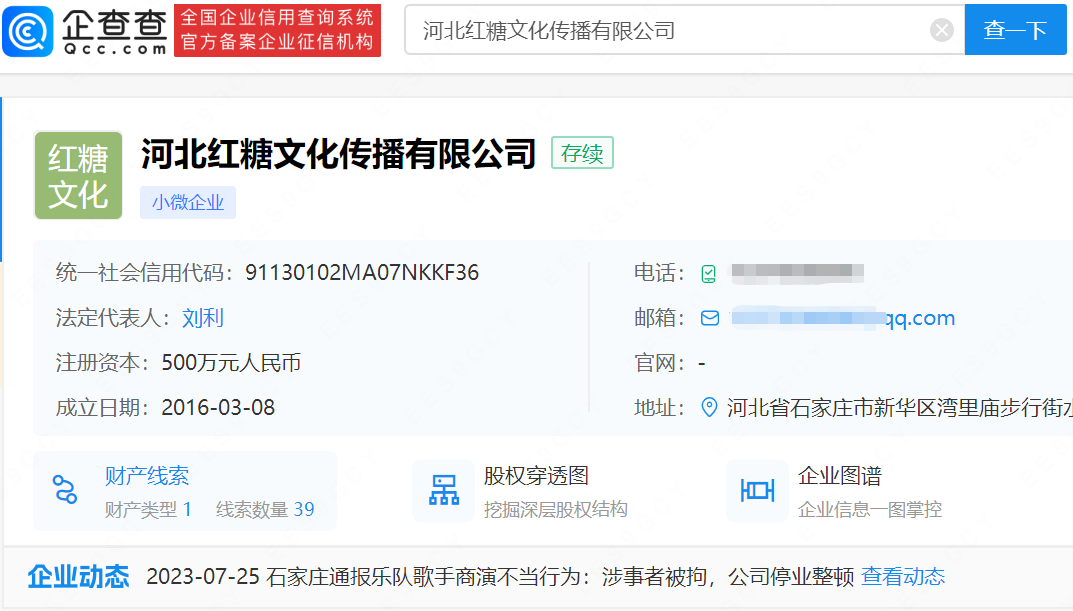Open the blurred qq.com email link
Image resolution: width=1073 pixels, height=611 pixels.
[843, 318]
